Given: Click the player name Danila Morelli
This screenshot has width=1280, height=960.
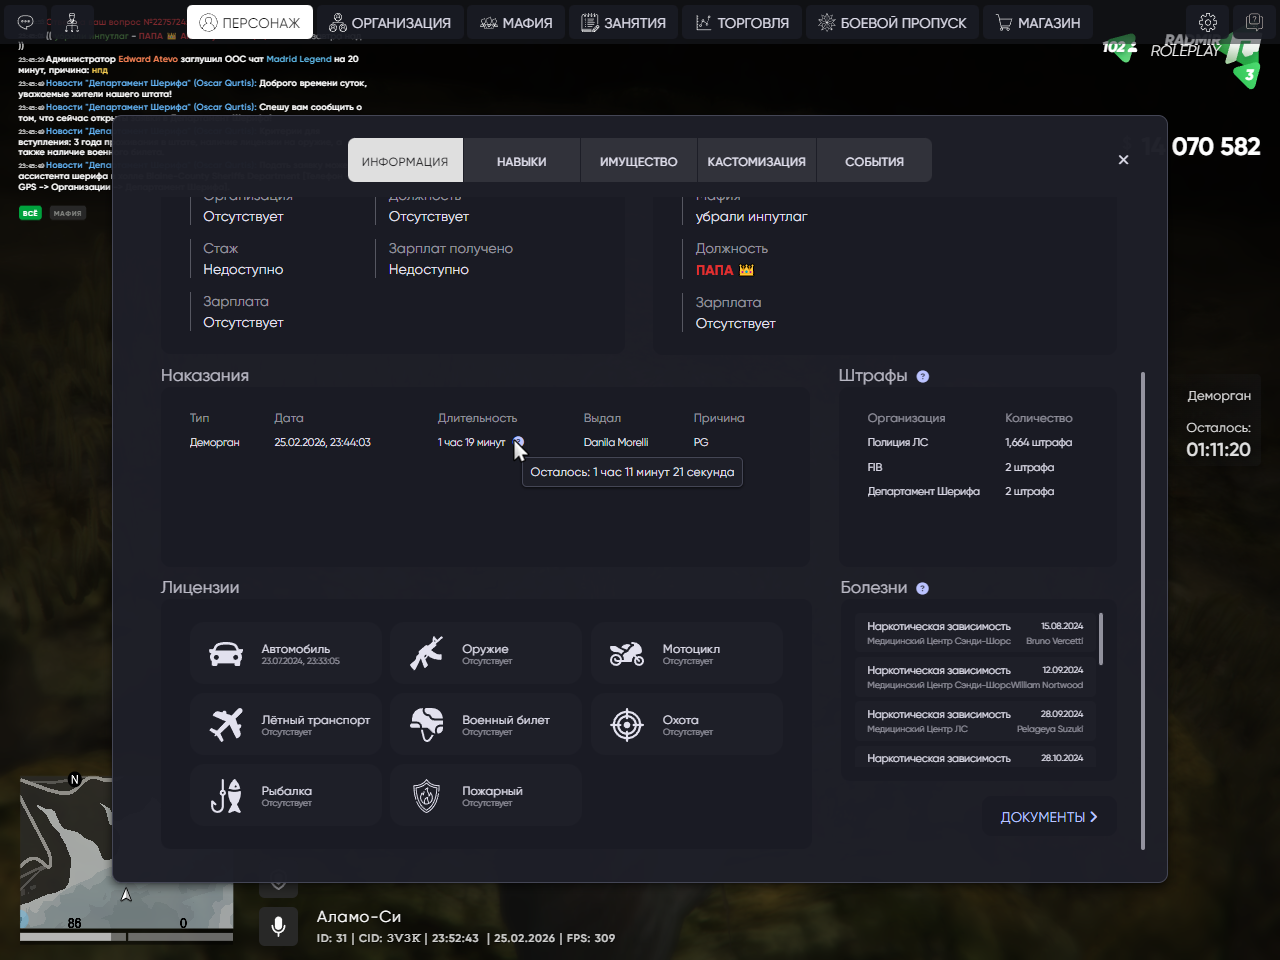Looking at the screenshot, I should (x=616, y=442).
